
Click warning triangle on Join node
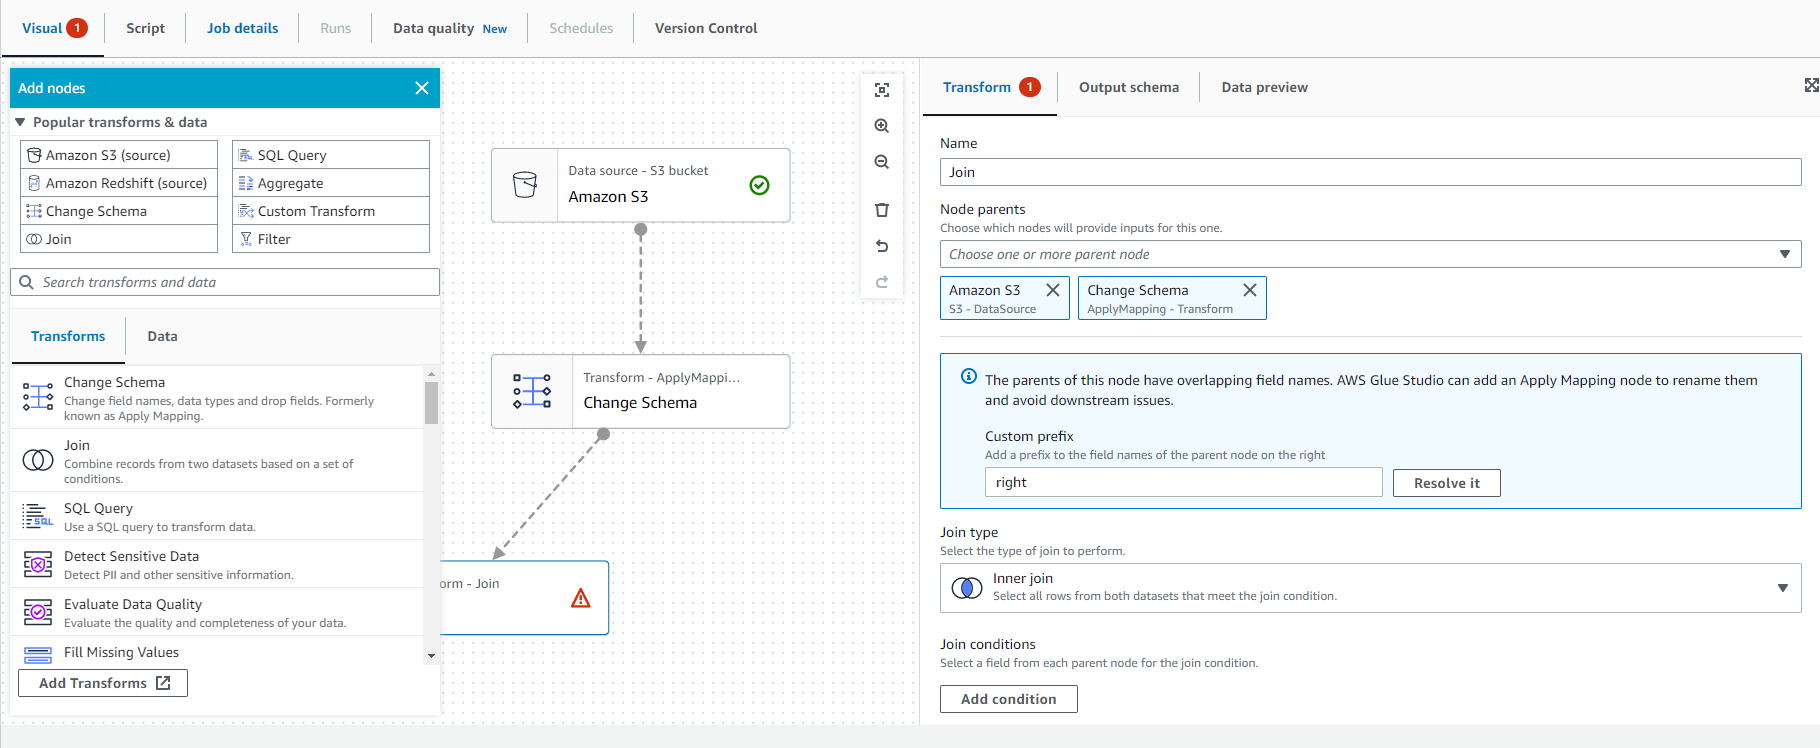[581, 598]
